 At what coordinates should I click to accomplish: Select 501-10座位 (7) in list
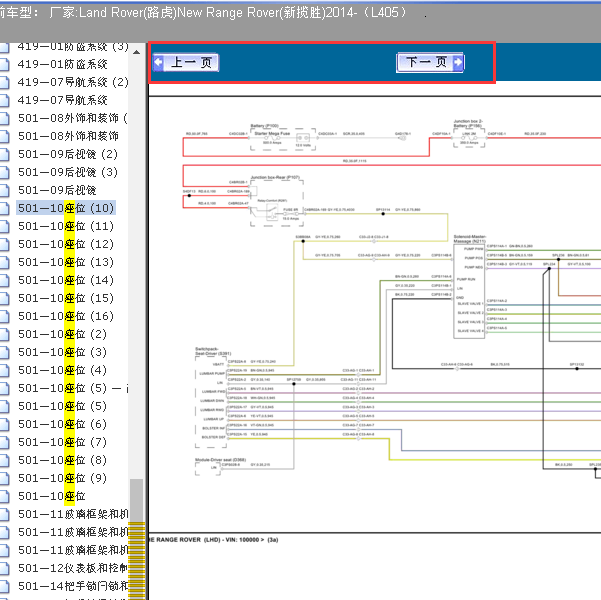pyautogui.click(x=62, y=443)
